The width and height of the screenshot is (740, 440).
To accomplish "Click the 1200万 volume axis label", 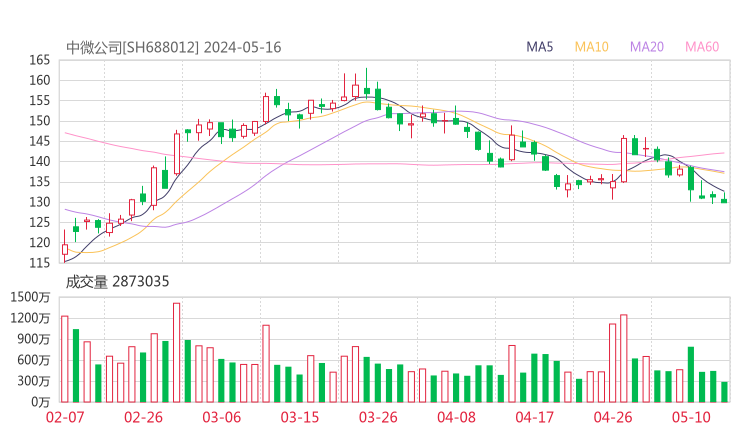I will point(30,318).
